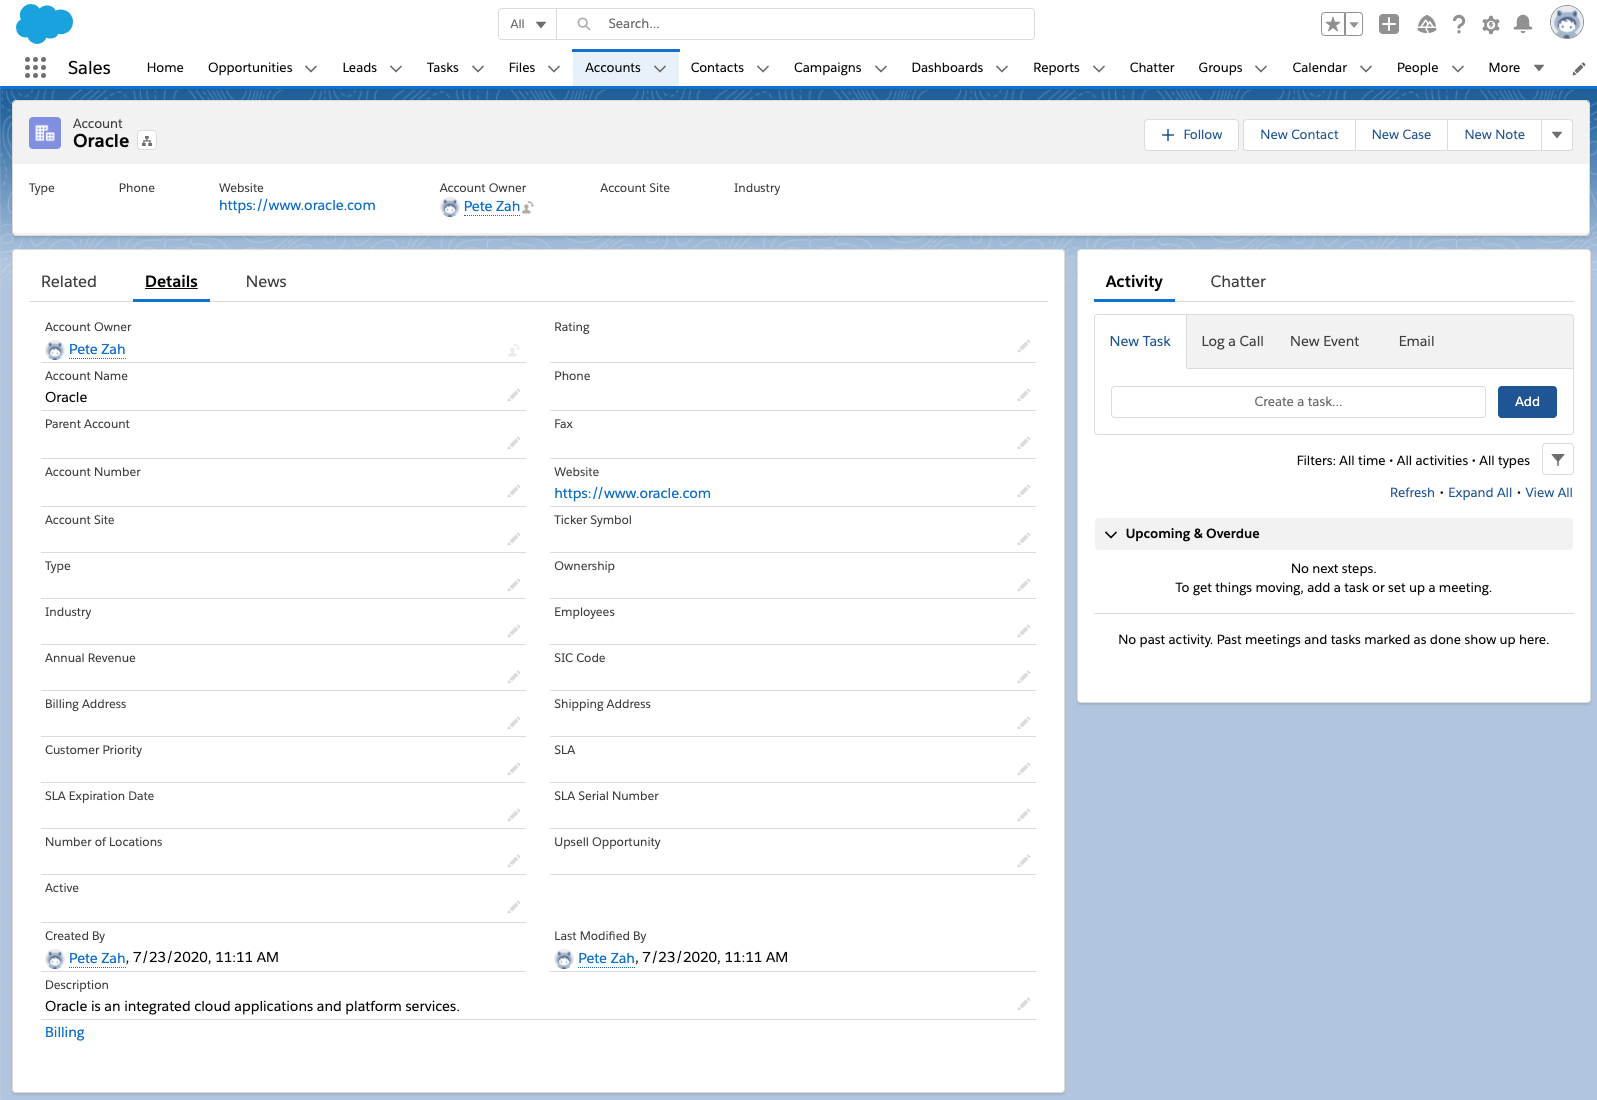The height and width of the screenshot is (1100, 1597).
Task: Open the activity filter funnel icon
Action: coord(1558,460)
